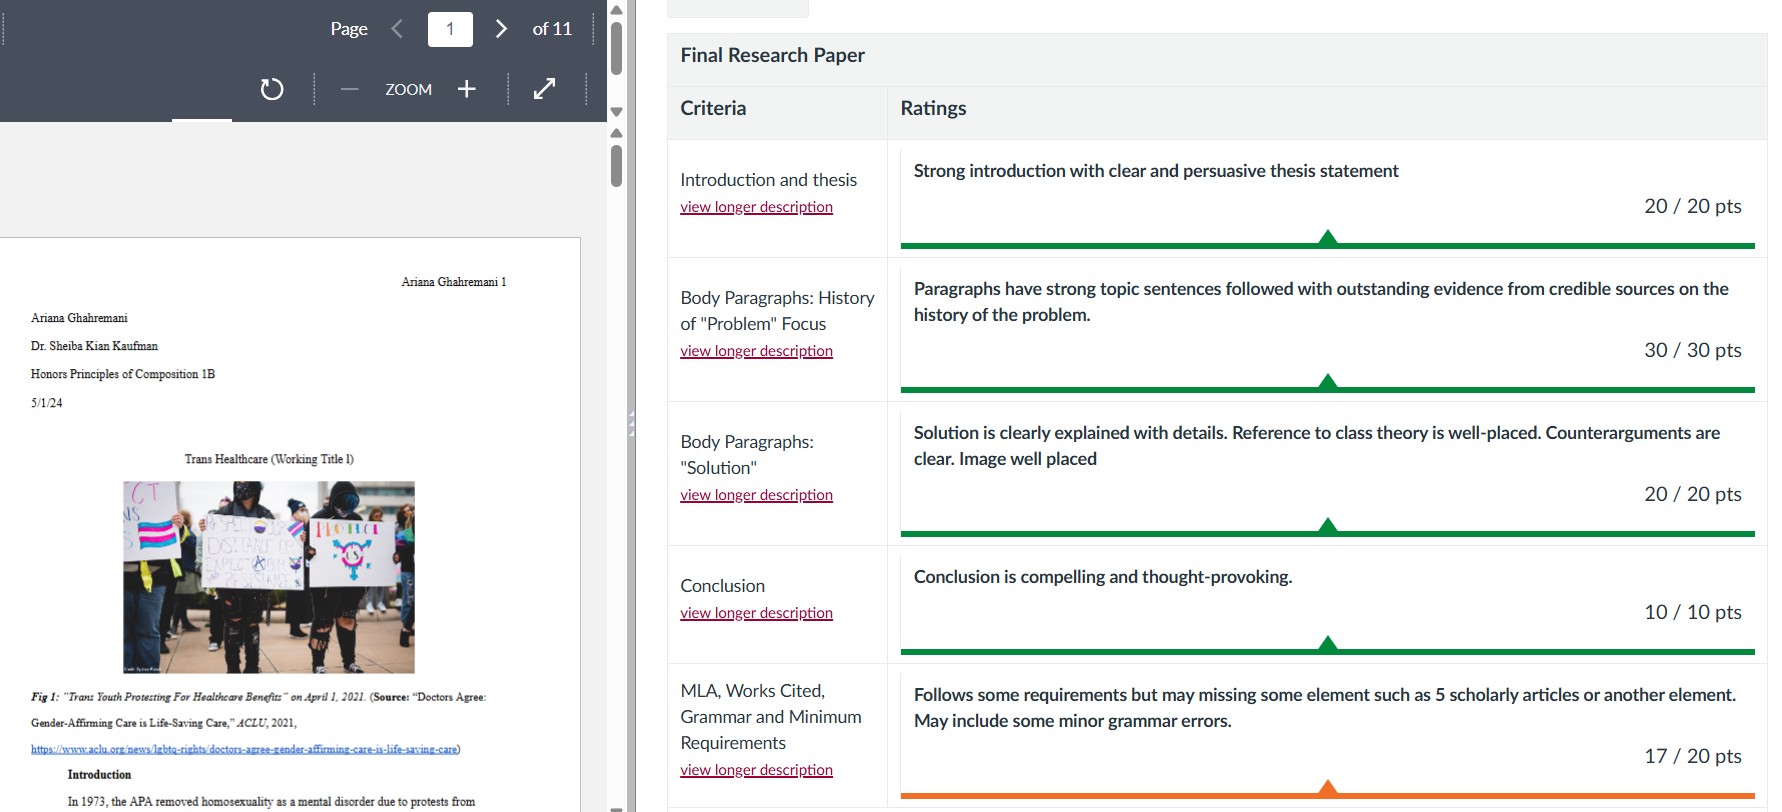The image size is (1782, 812).
Task: Zoom out with the minus icon
Action: [x=349, y=89]
